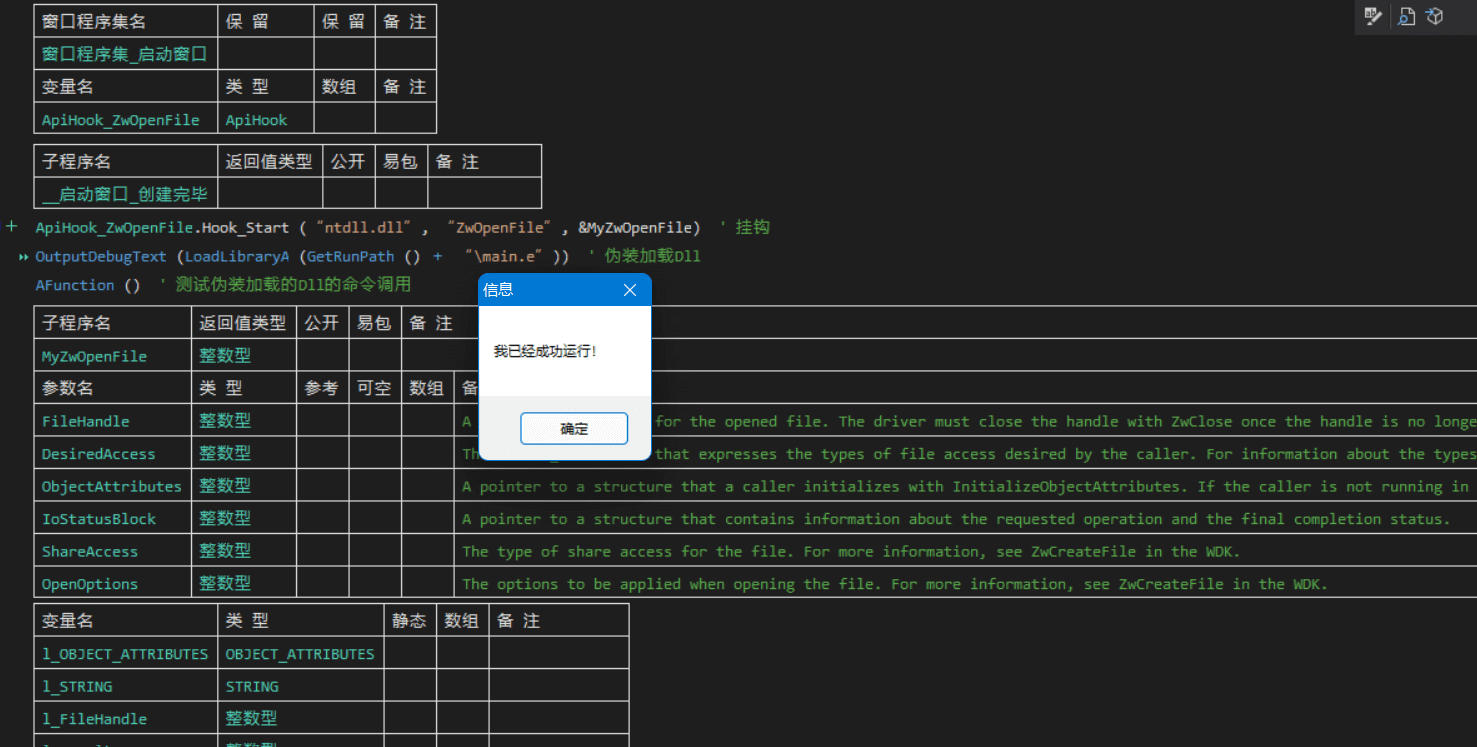Viewport: 1477px width, 747px height.
Task: Select the ObjectAttributes parameter name
Action: click(x=111, y=487)
